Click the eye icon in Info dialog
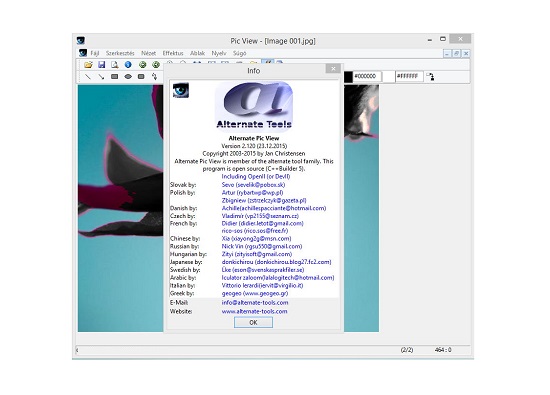This screenshot has width=550, height=395. coord(181,90)
